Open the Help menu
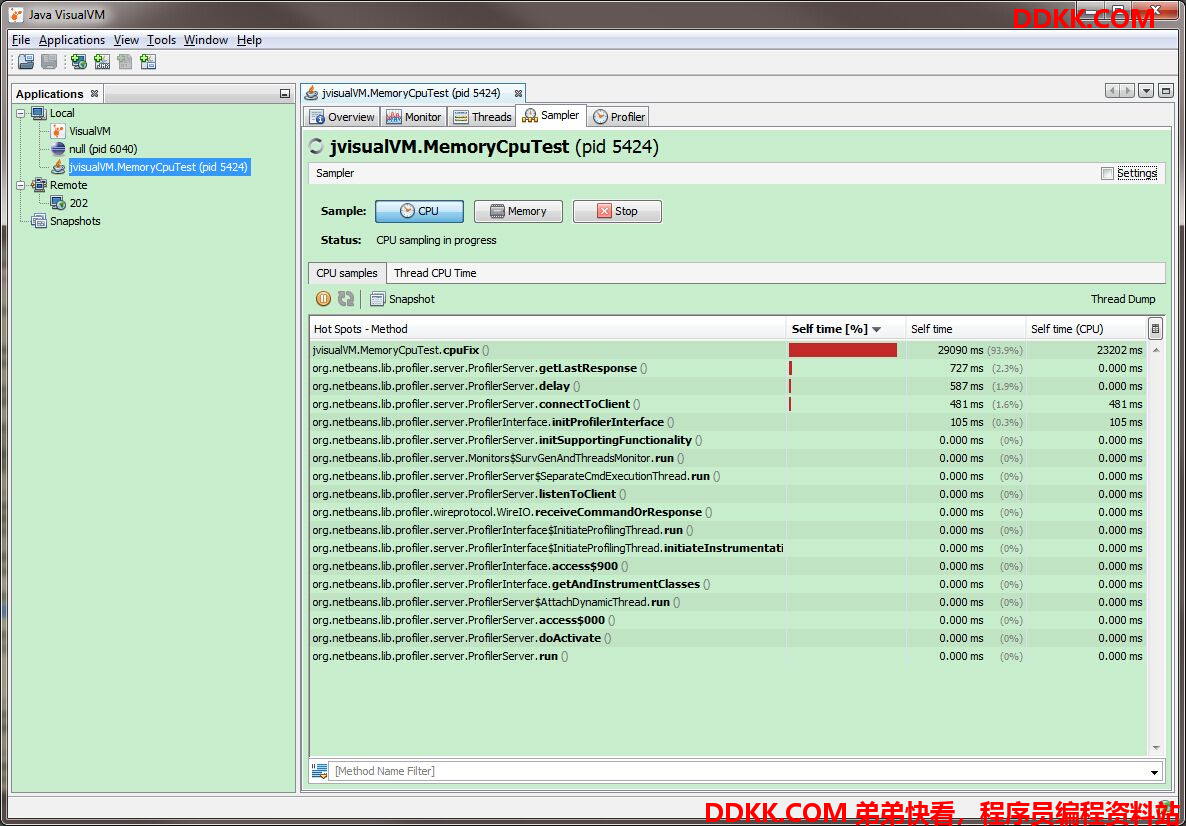 point(249,40)
